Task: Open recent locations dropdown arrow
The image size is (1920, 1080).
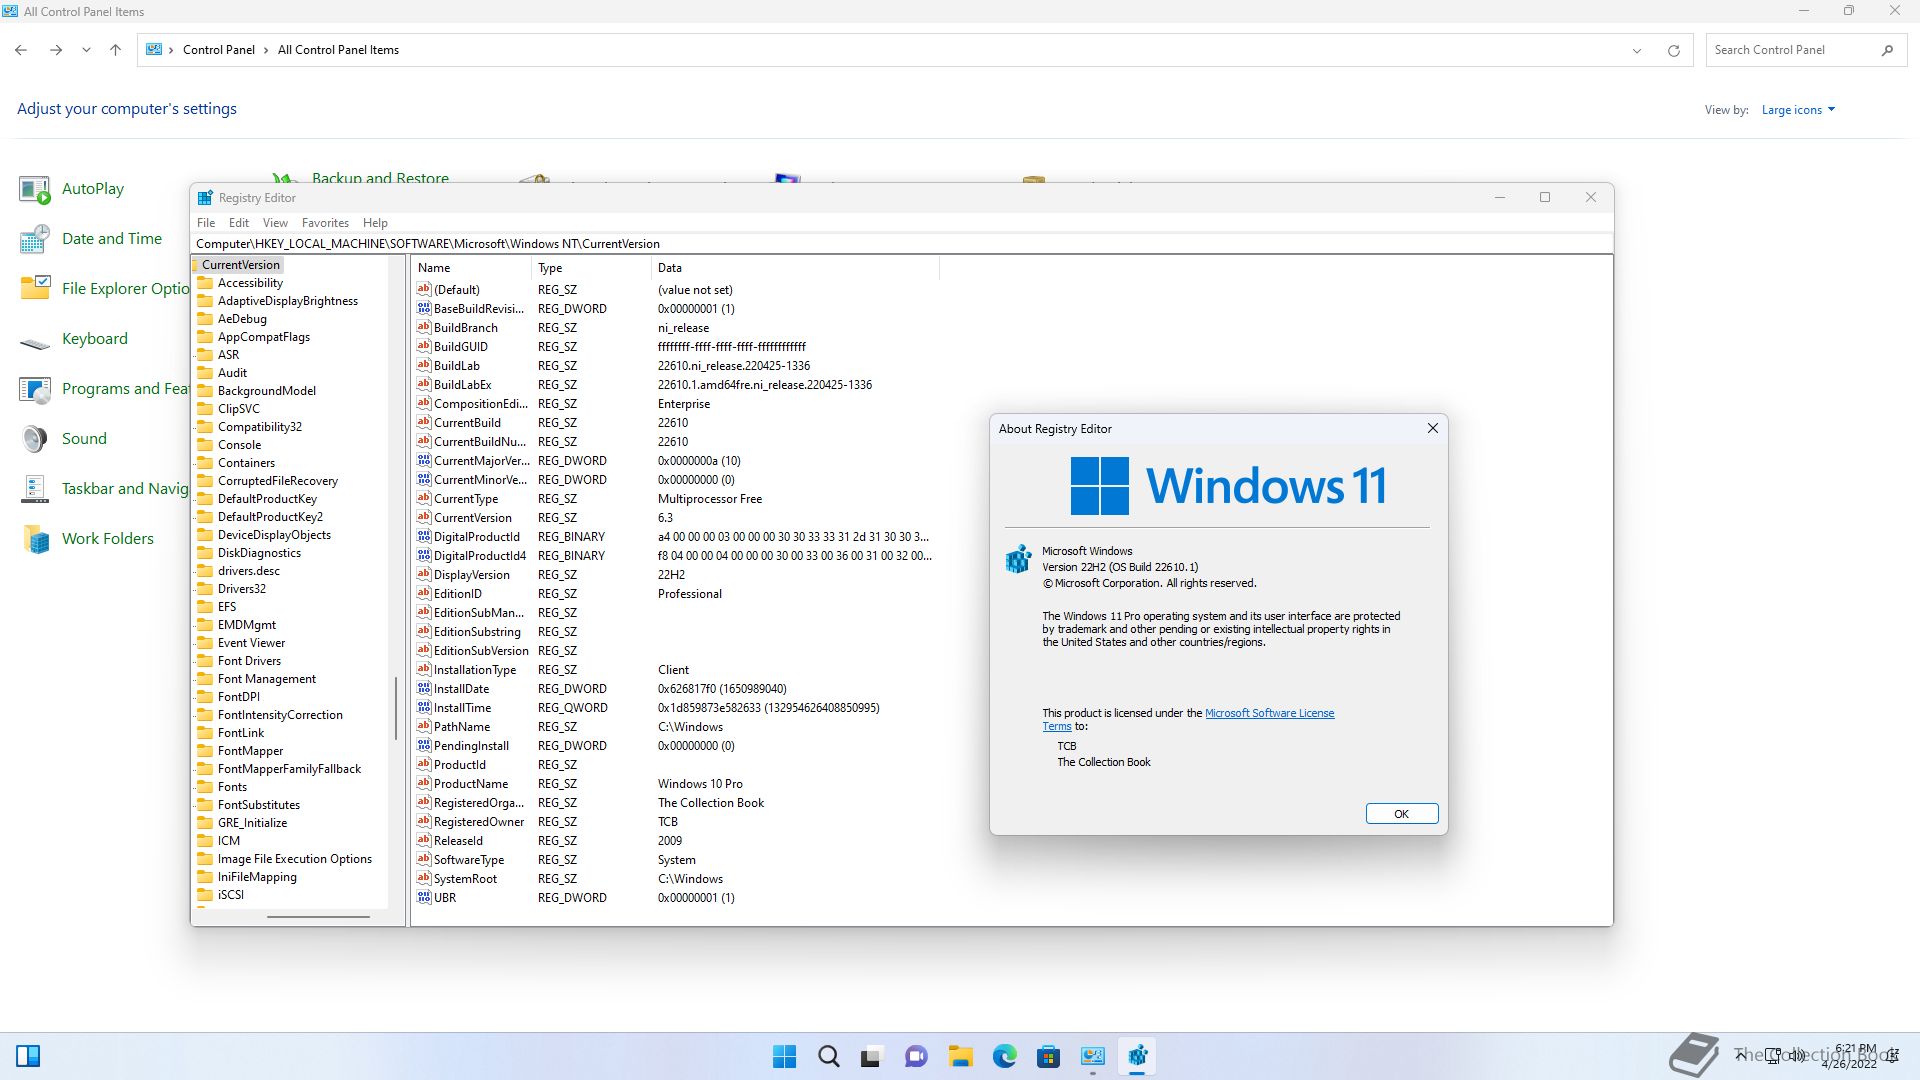Action: pos(86,50)
